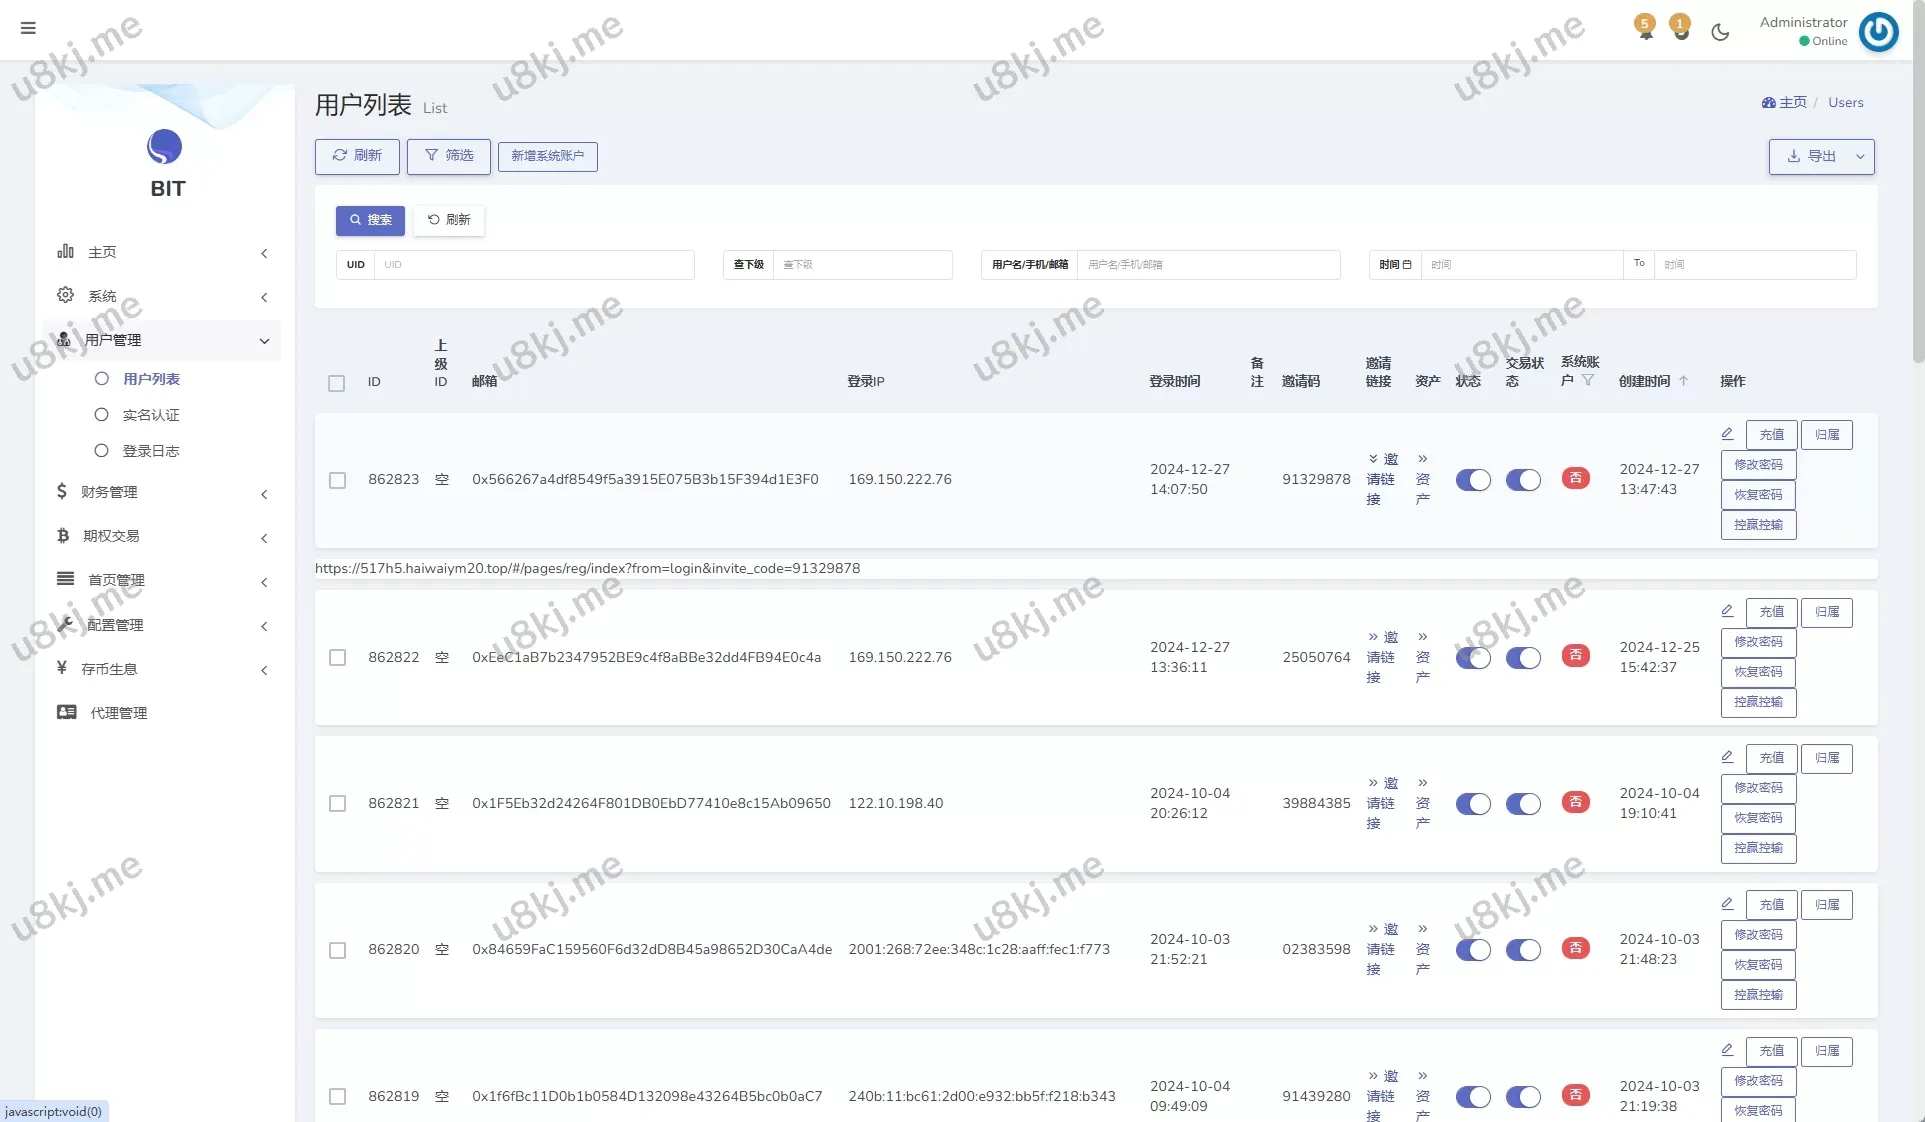1925x1122 pixels.
Task: Click the blue 搜索 button
Action: tap(370, 220)
